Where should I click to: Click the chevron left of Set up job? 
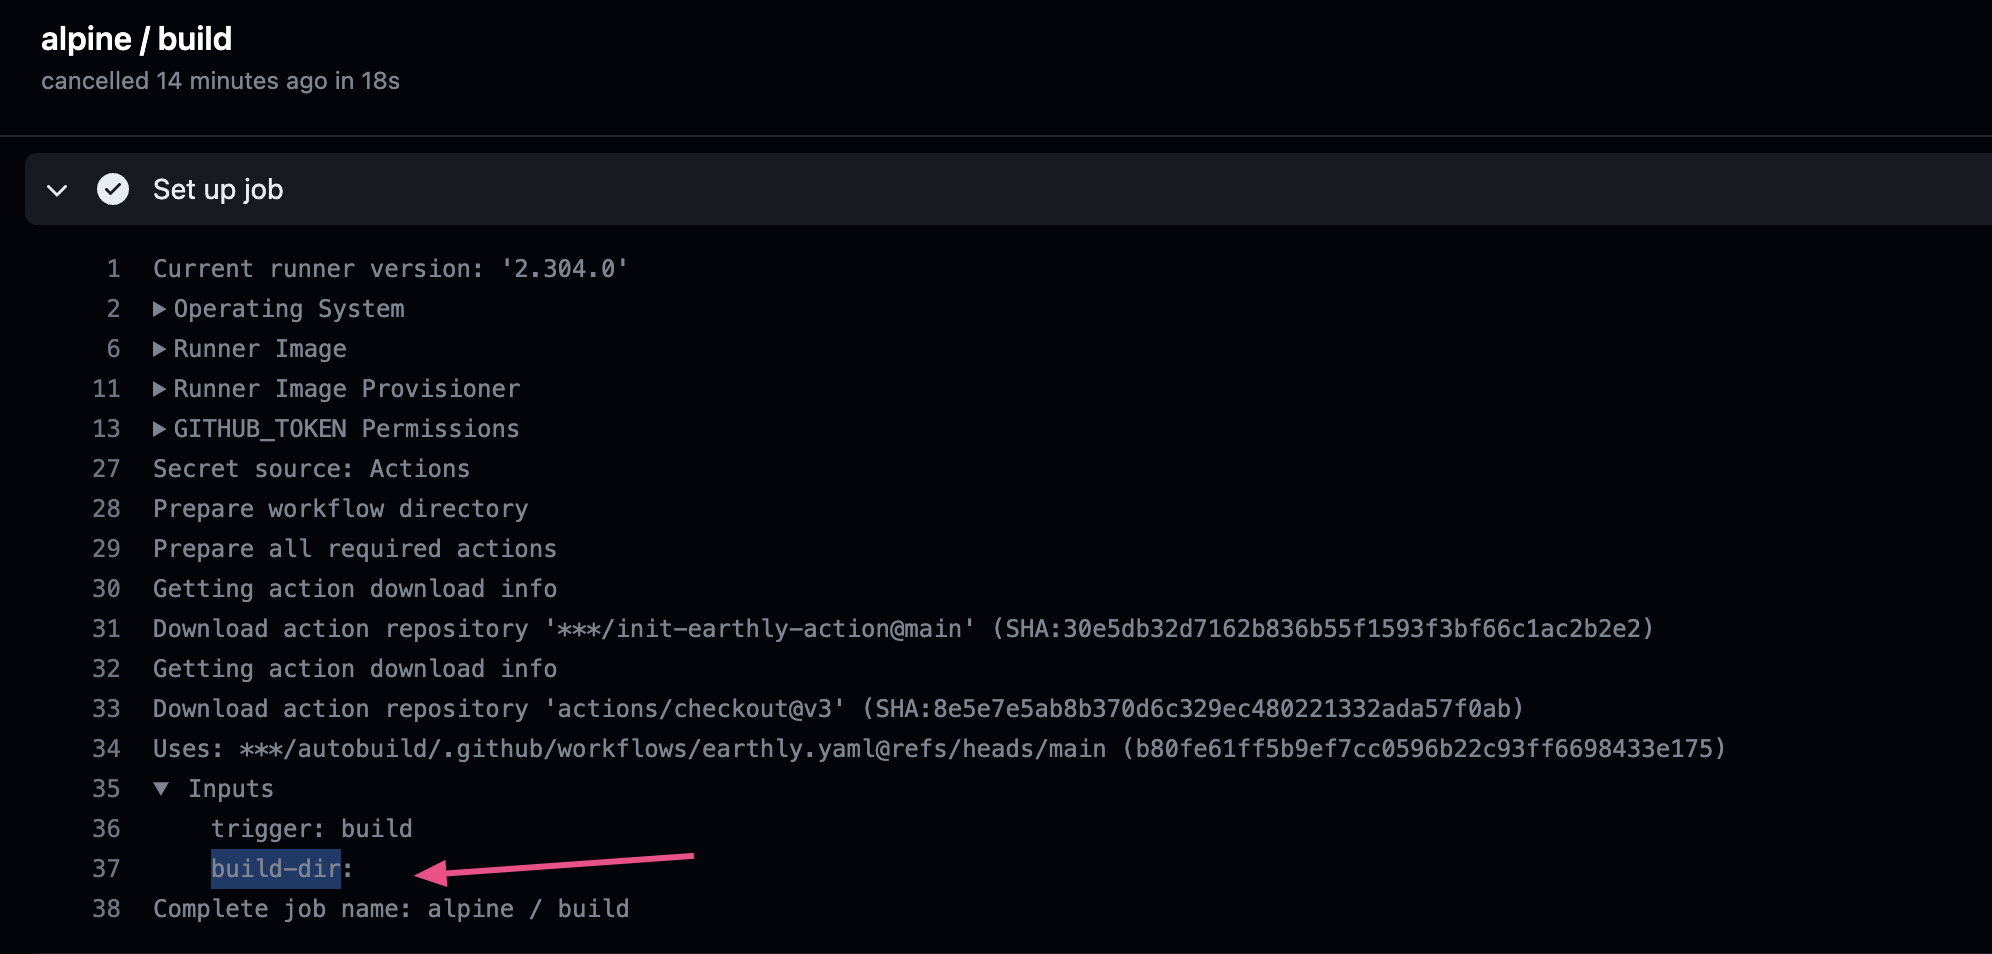tap(57, 190)
